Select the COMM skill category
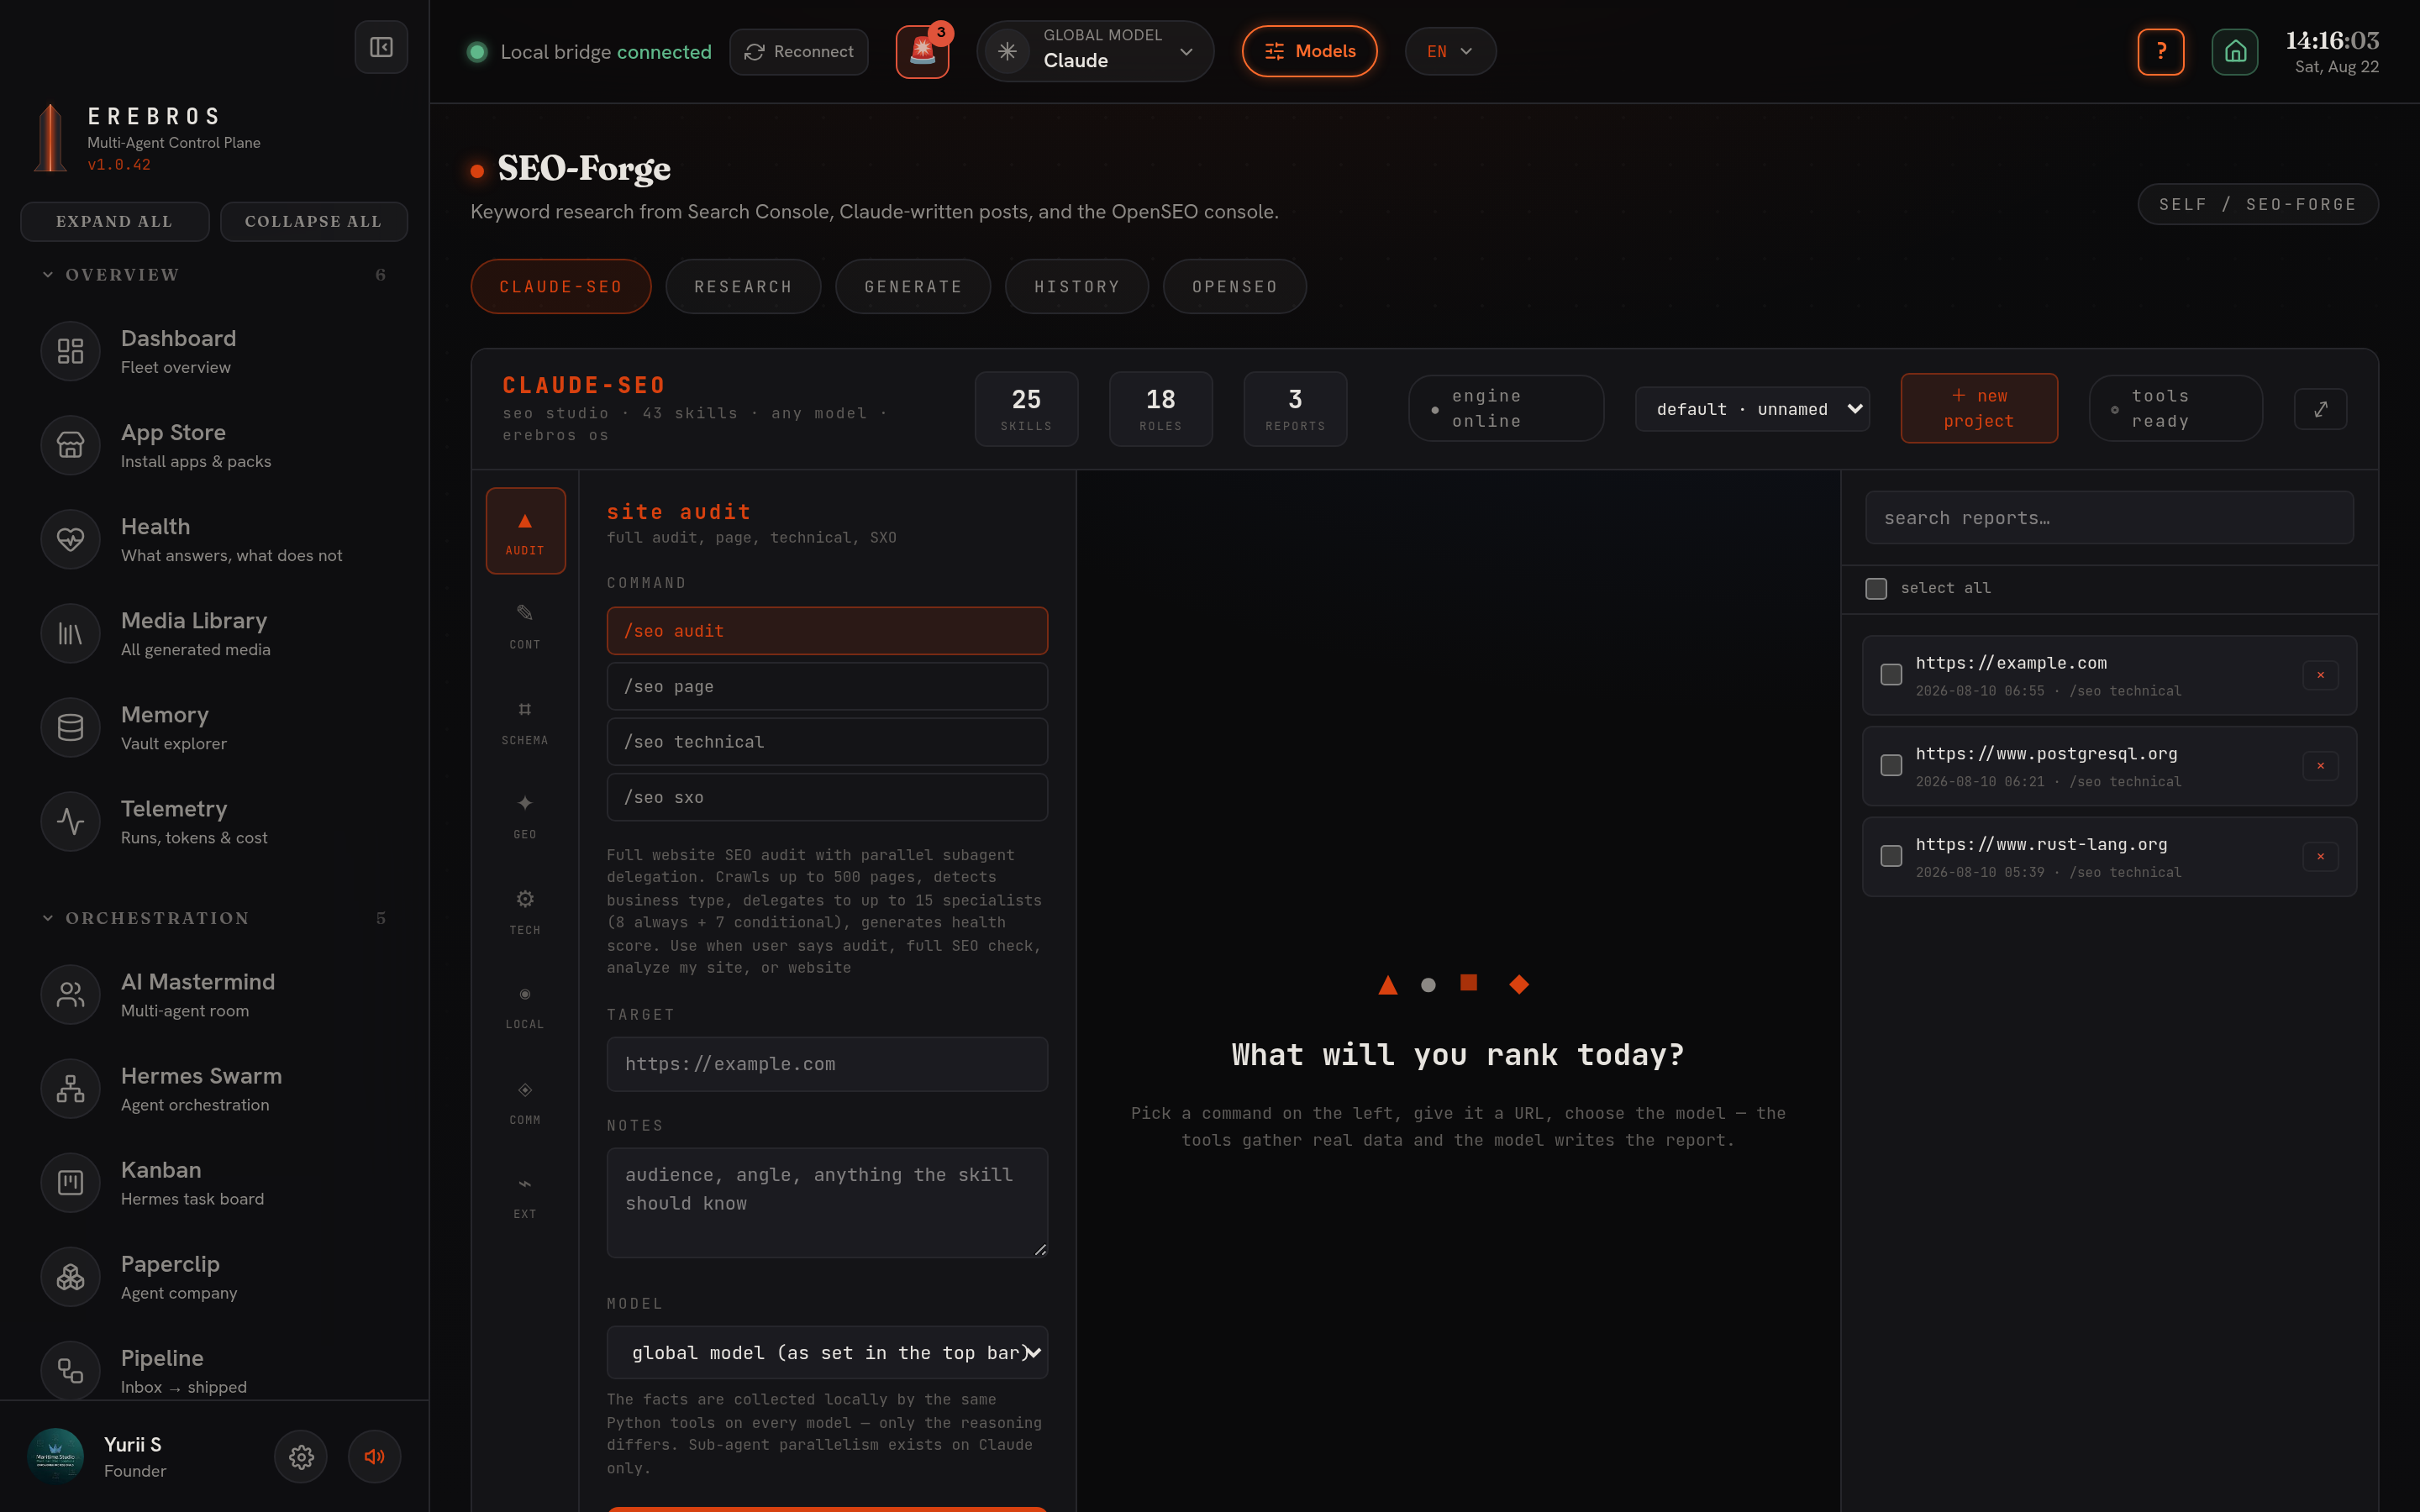The width and height of the screenshot is (2420, 1512). click(x=525, y=1101)
